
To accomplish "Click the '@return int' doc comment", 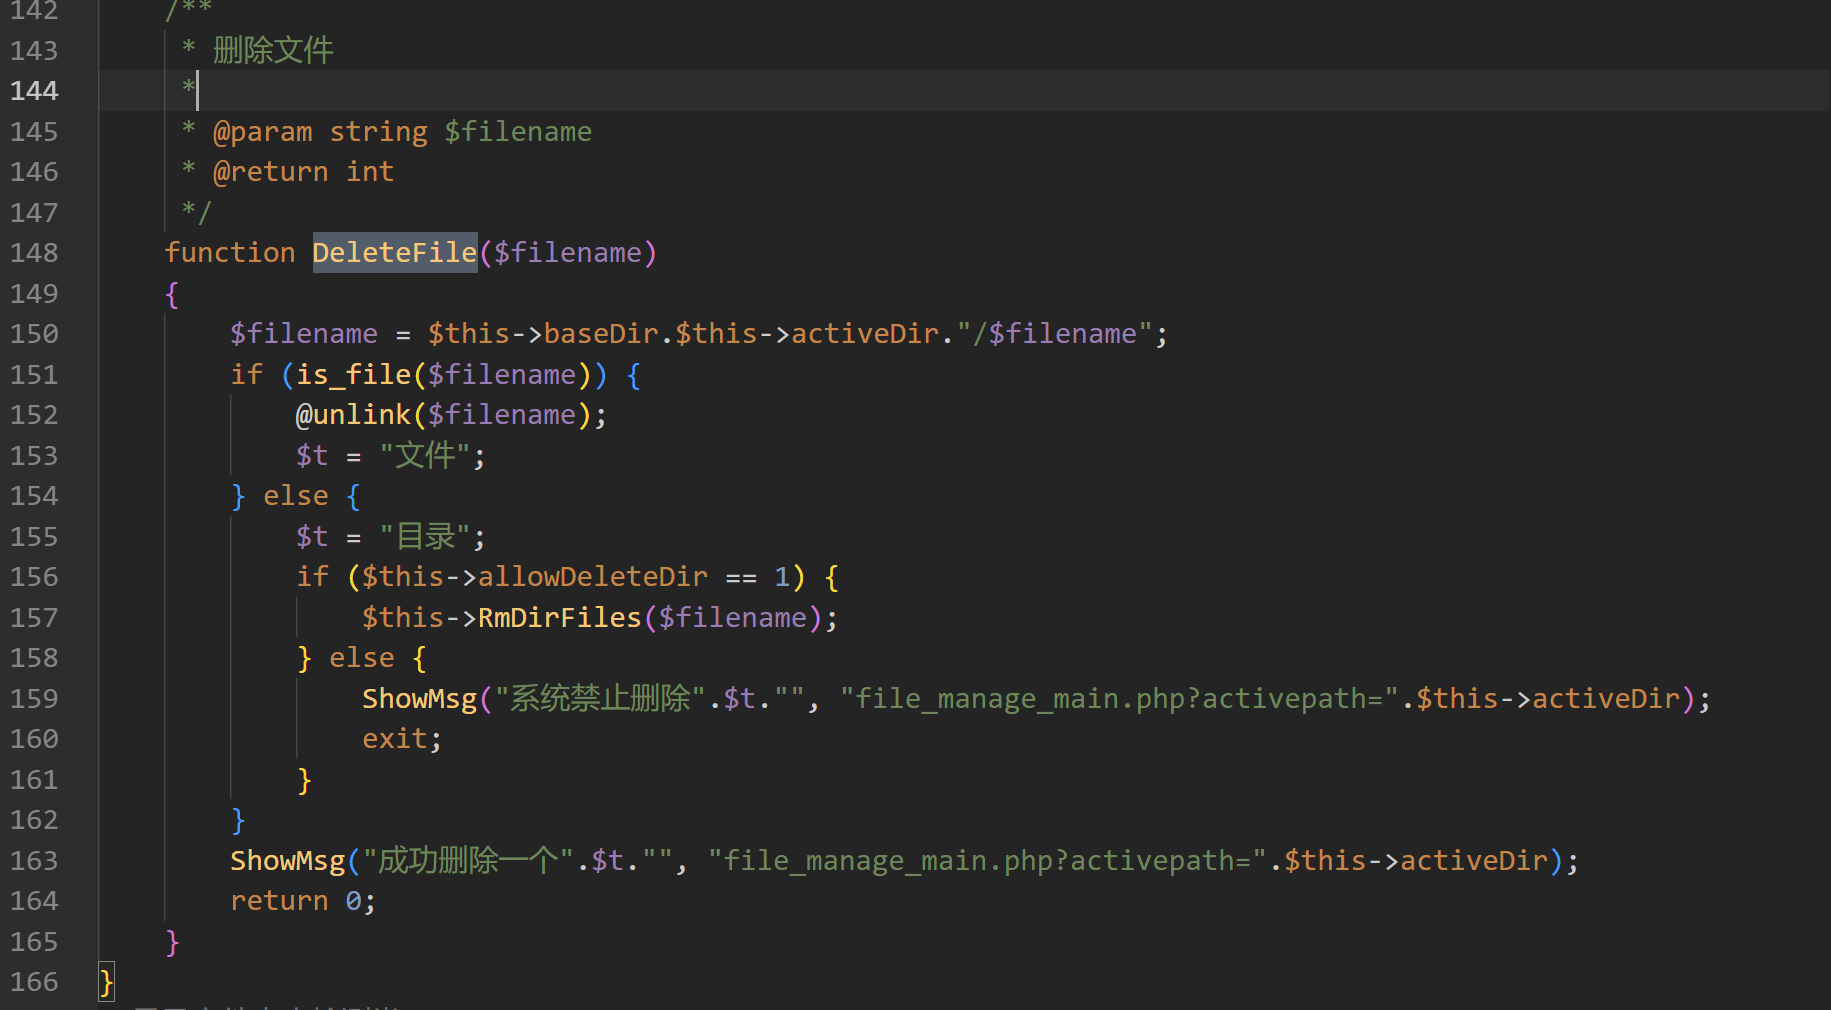I will click(x=303, y=172).
